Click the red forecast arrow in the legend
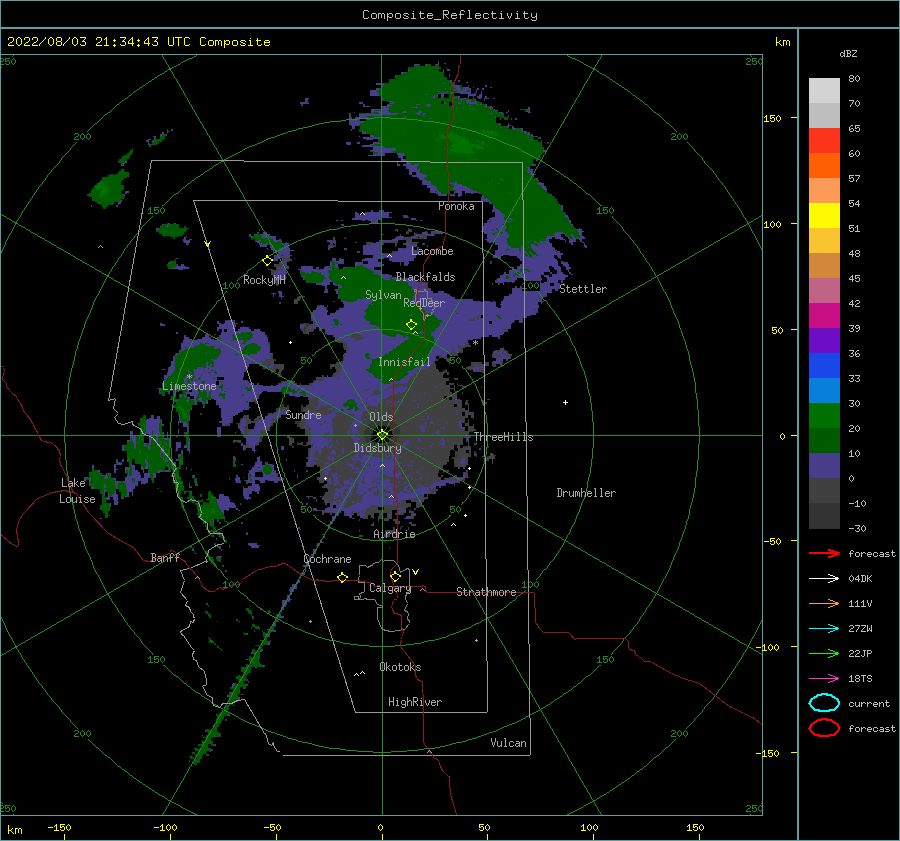Screen dimensions: 900x841 [x=824, y=553]
